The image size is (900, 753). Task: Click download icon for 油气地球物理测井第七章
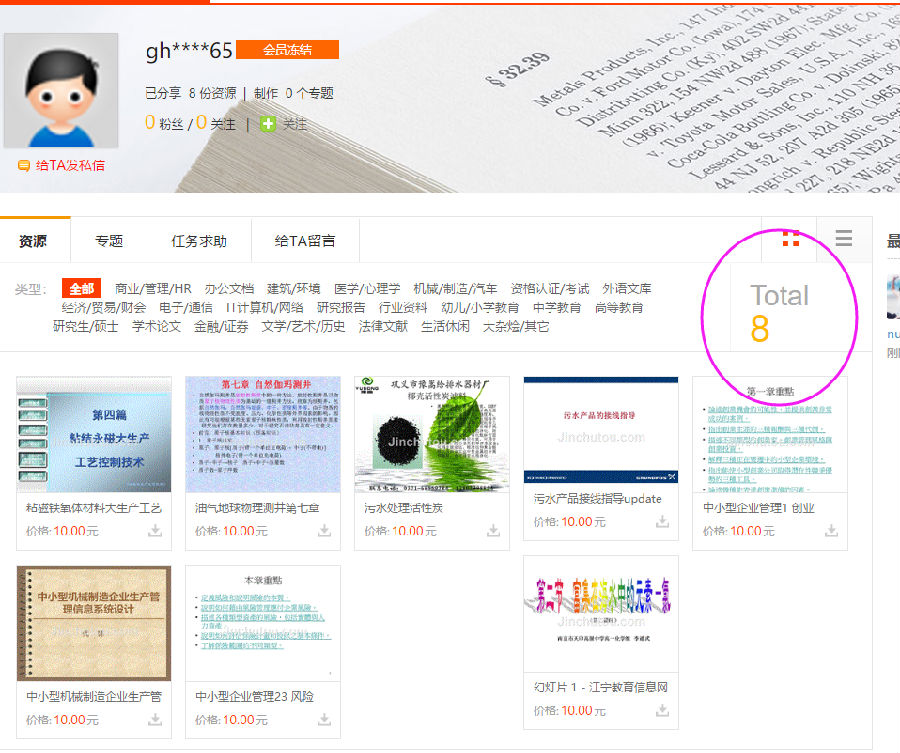click(324, 531)
